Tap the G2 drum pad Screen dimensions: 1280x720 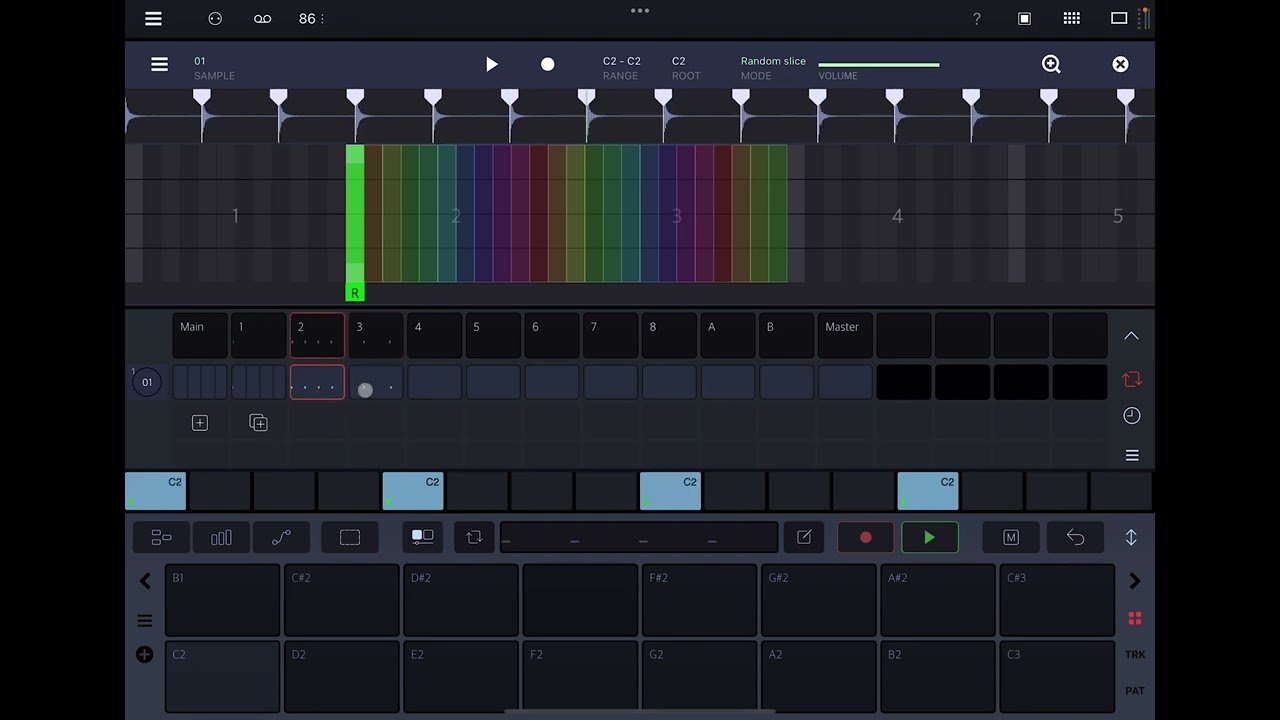click(700, 676)
